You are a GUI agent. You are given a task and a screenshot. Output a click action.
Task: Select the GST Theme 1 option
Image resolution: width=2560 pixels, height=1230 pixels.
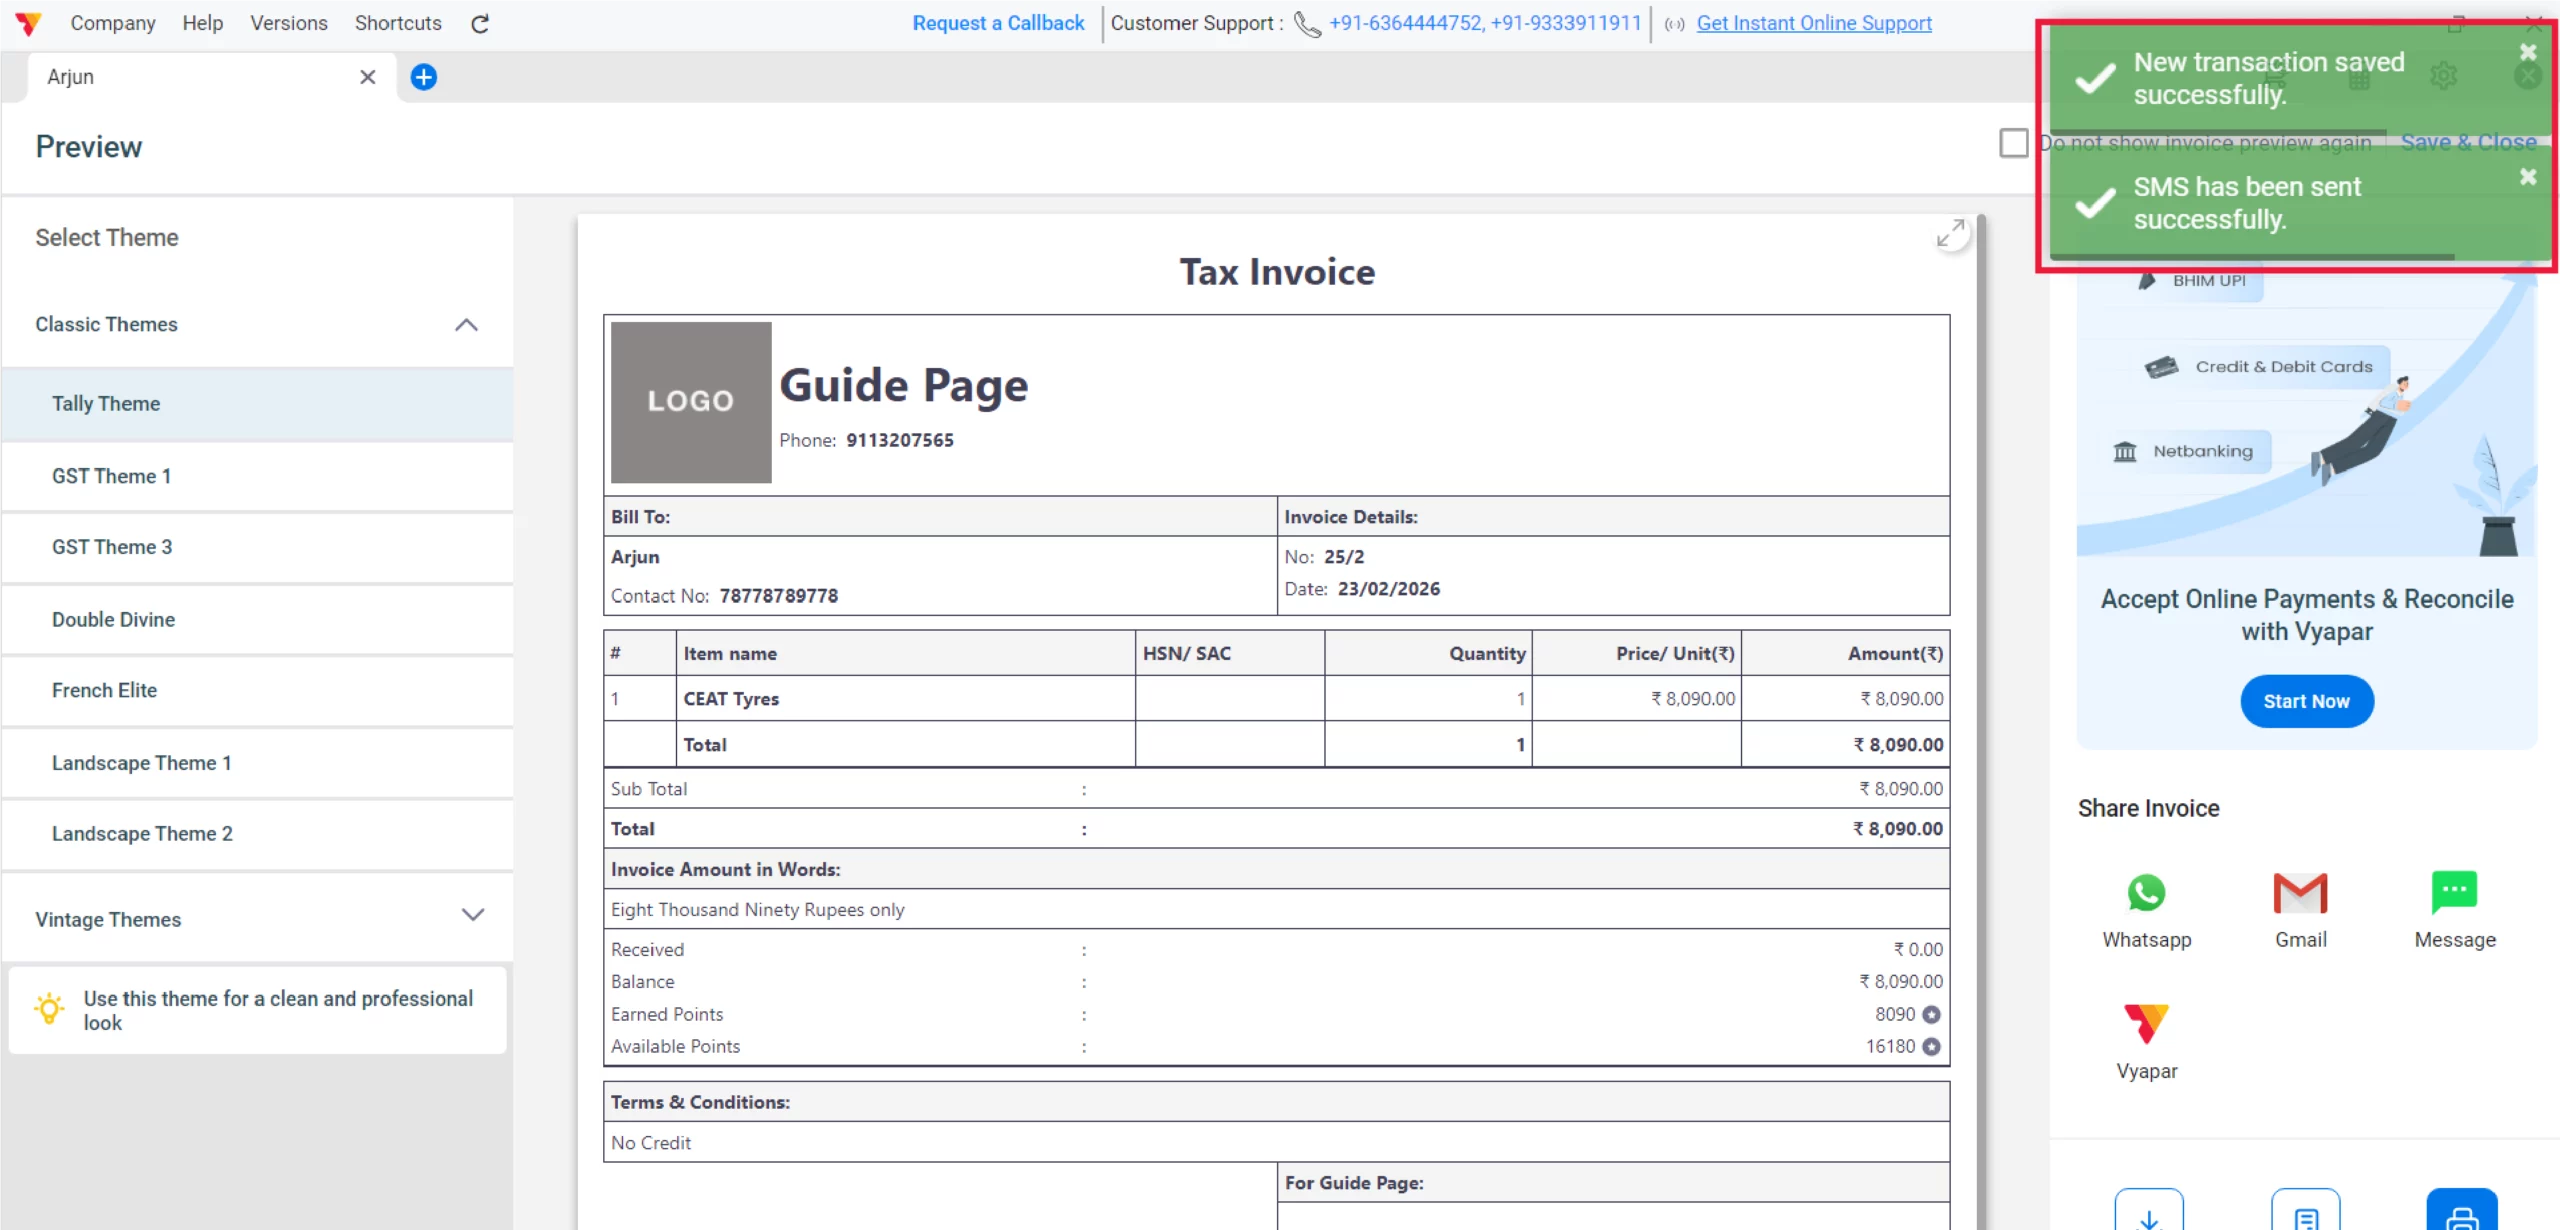tap(112, 476)
